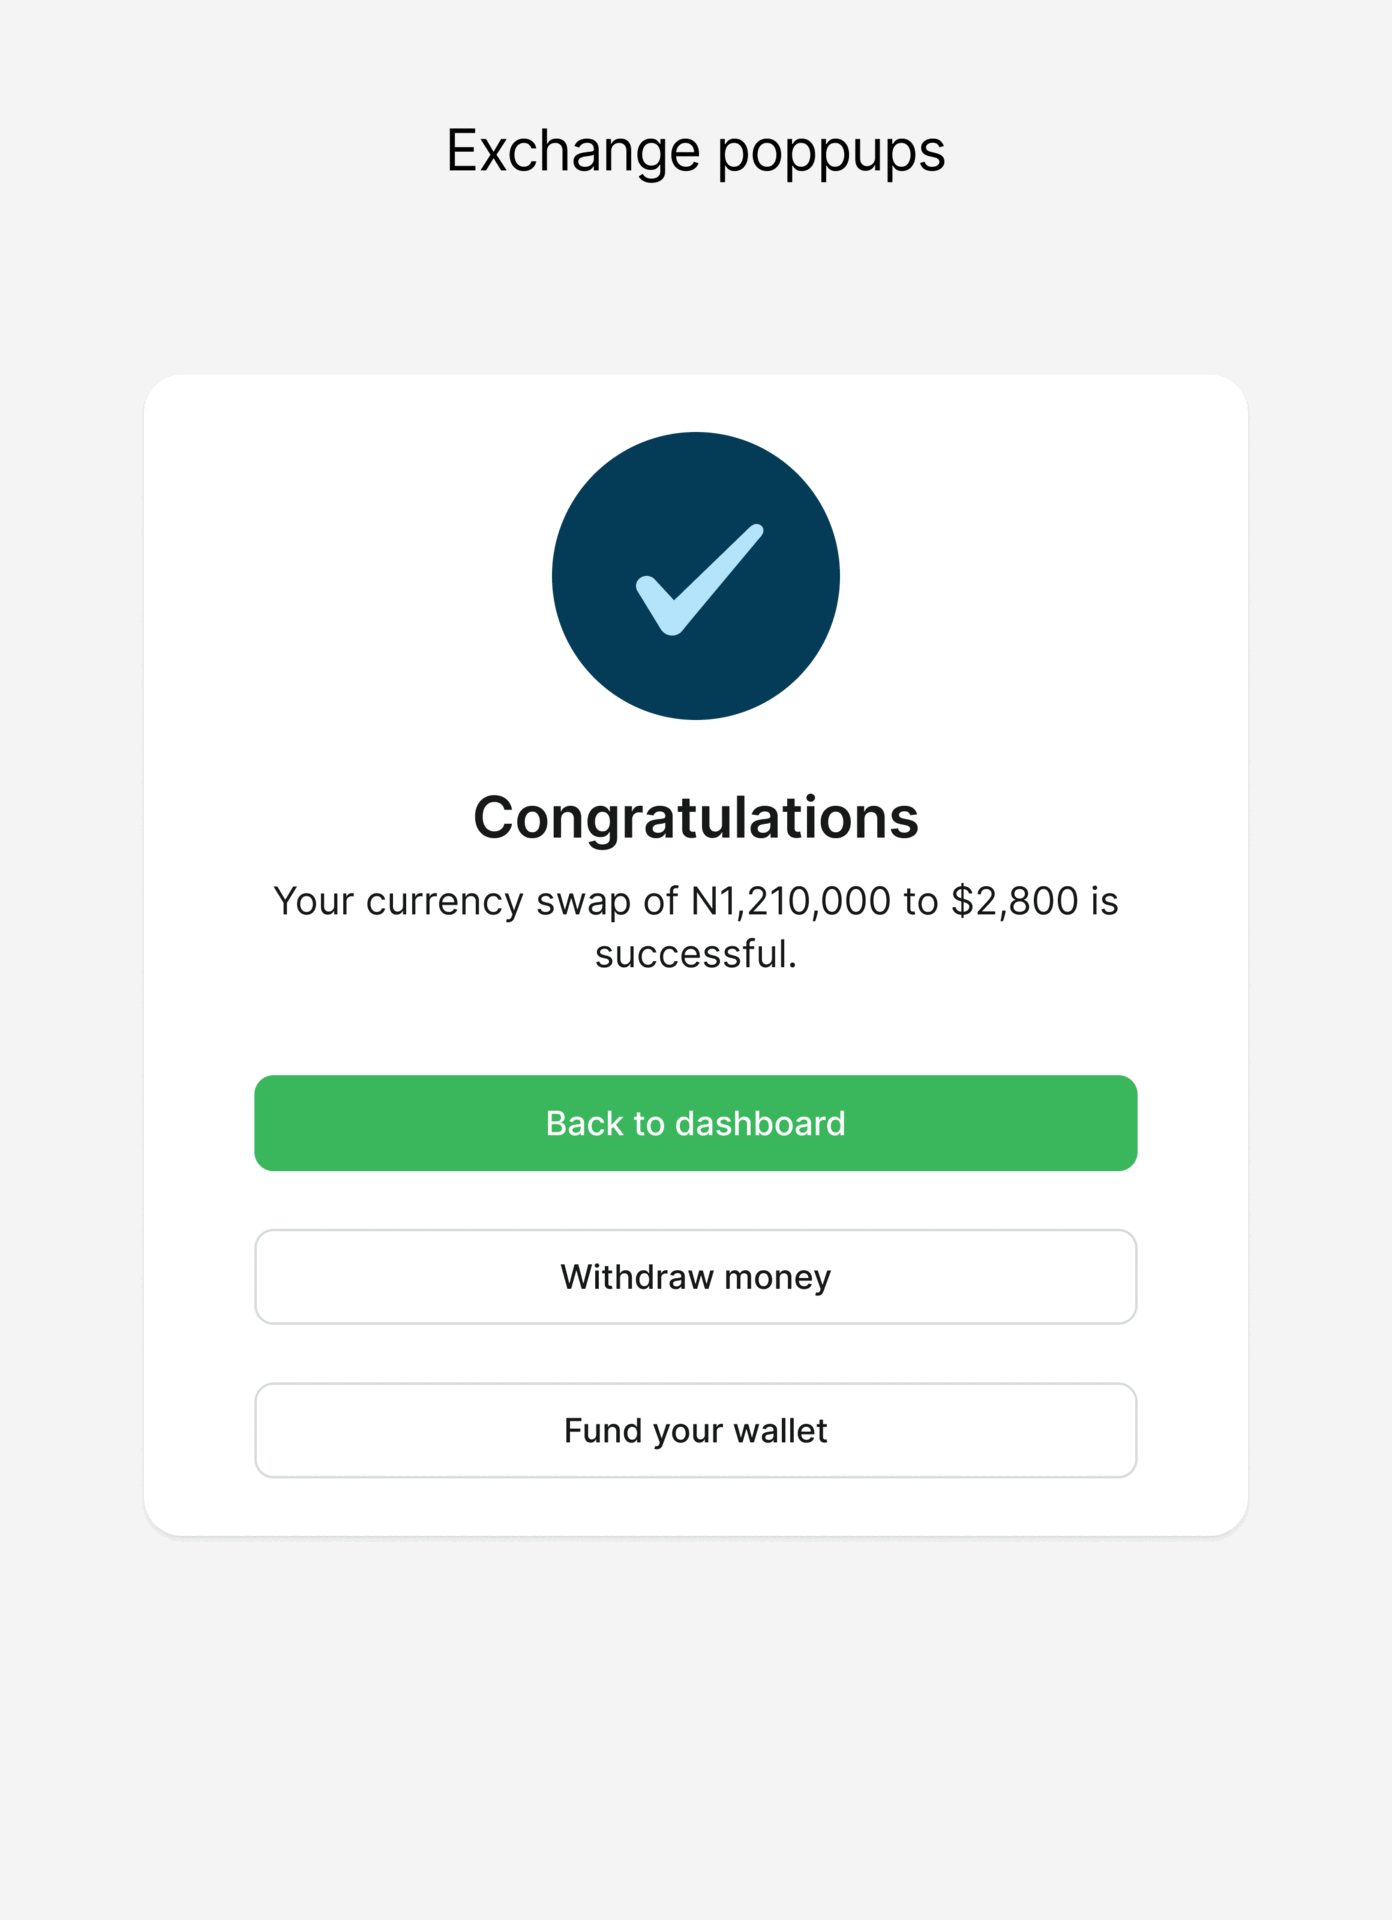Go back to dashboard
Viewport: 1392px width, 1920px height.
[x=695, y=1123]
